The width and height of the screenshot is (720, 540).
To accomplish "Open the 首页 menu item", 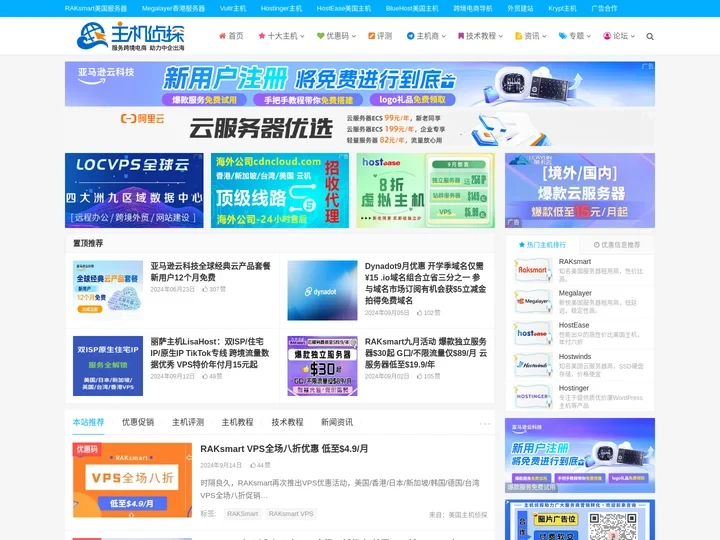I will tap(231, 36).
